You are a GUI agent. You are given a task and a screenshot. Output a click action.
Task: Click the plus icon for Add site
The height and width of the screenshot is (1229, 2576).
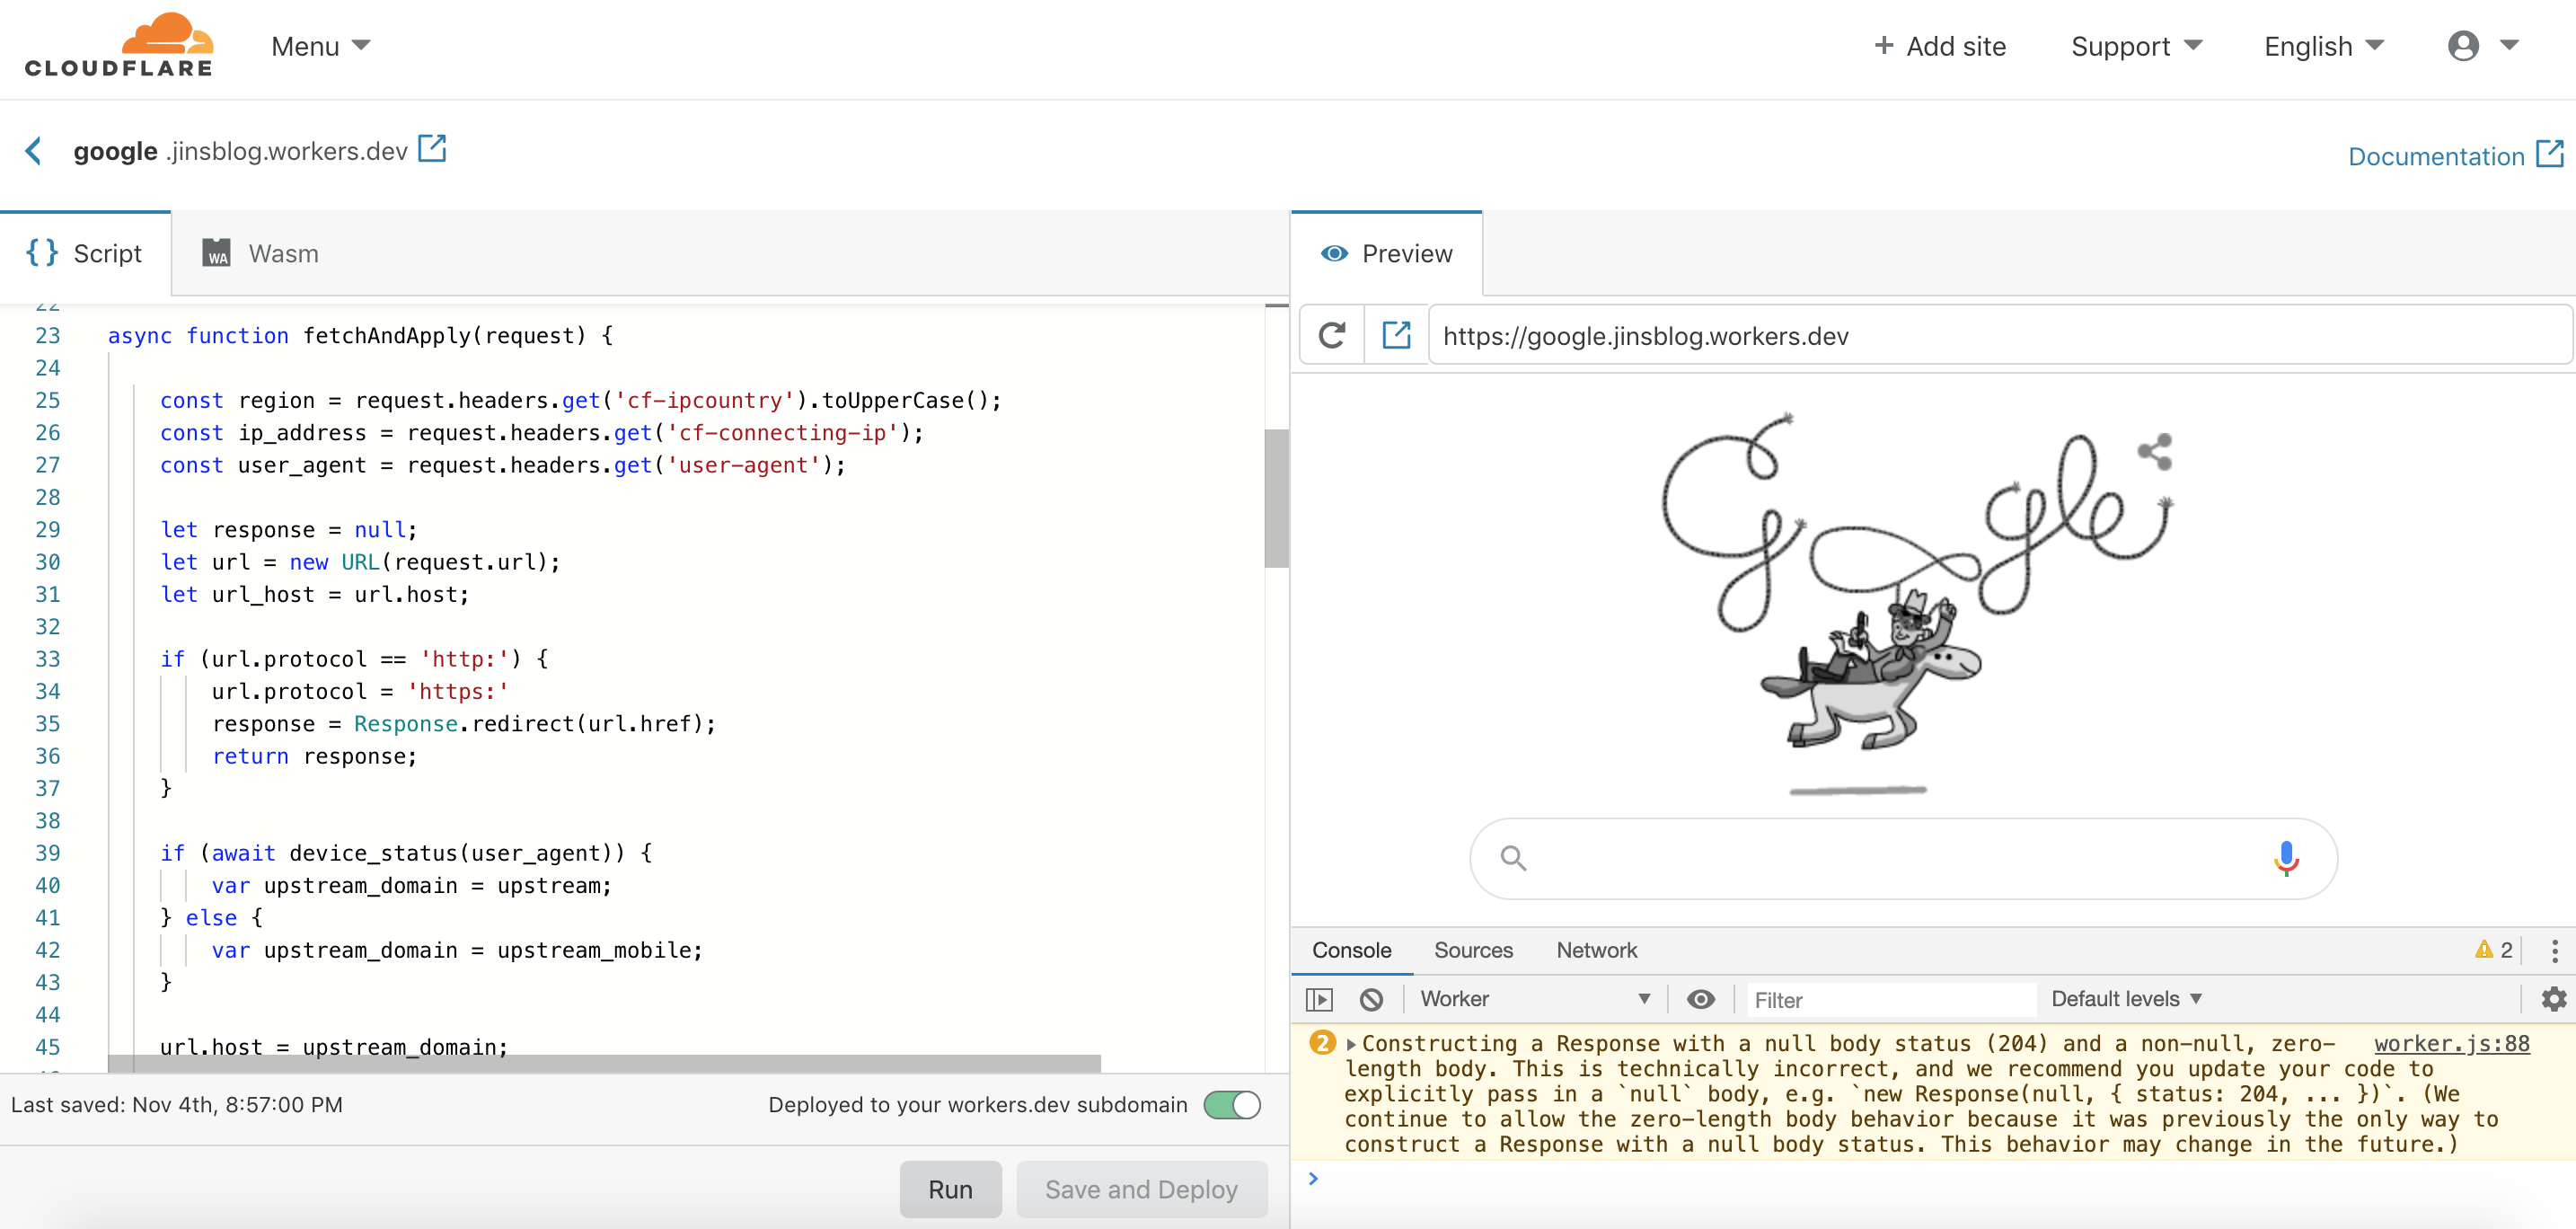pos(1883,45)
